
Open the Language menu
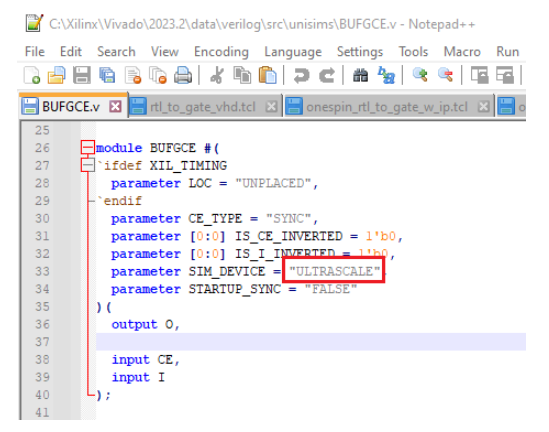coord(293,52)
